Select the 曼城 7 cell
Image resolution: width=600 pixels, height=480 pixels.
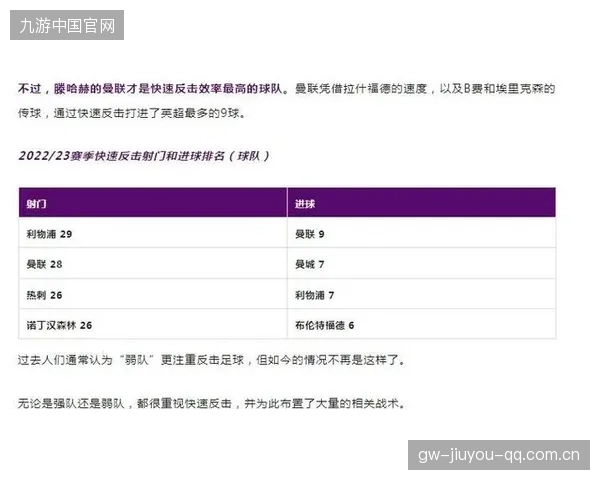(x=421, y=263)
